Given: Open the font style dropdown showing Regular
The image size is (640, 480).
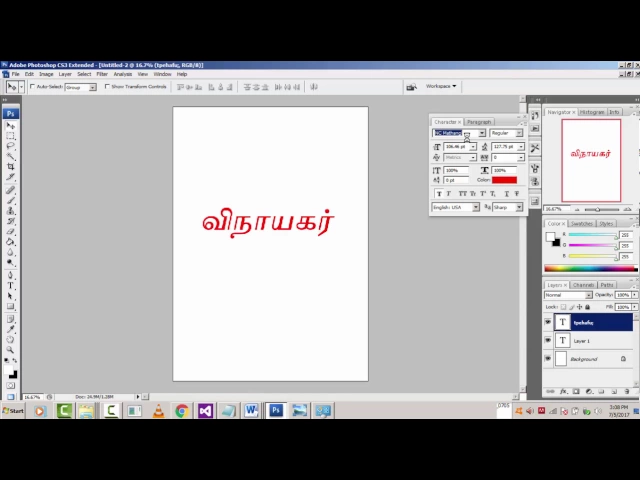Looking at the screenshot, I should coord(506,133).
